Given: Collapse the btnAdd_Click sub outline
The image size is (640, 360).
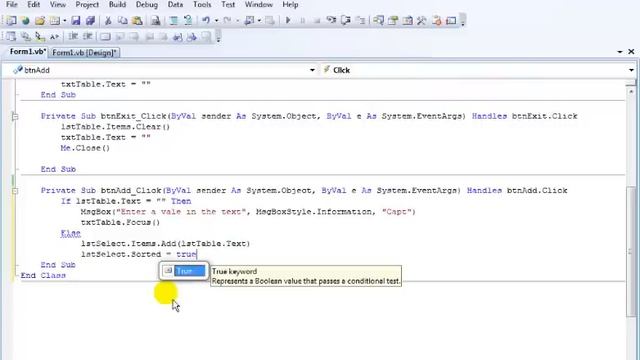Looking at the screenshot, I should coord(15,191).
